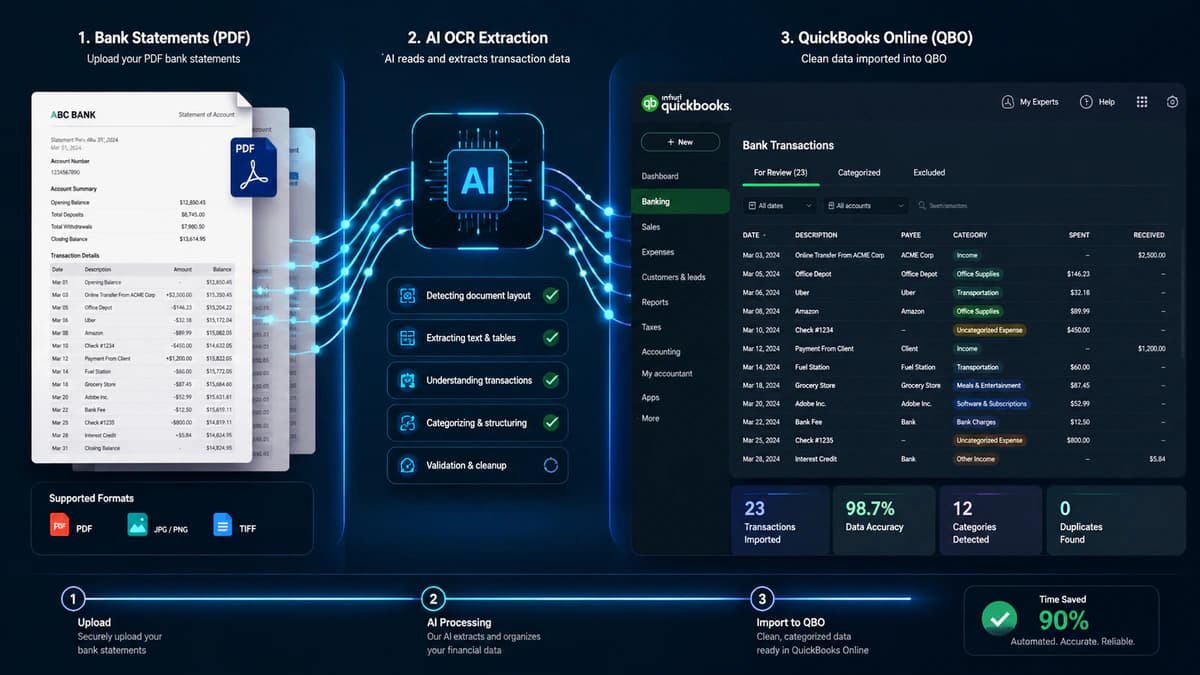Select the TIFF format icon
The image size is (1200, 675).
tap(222, 525)
